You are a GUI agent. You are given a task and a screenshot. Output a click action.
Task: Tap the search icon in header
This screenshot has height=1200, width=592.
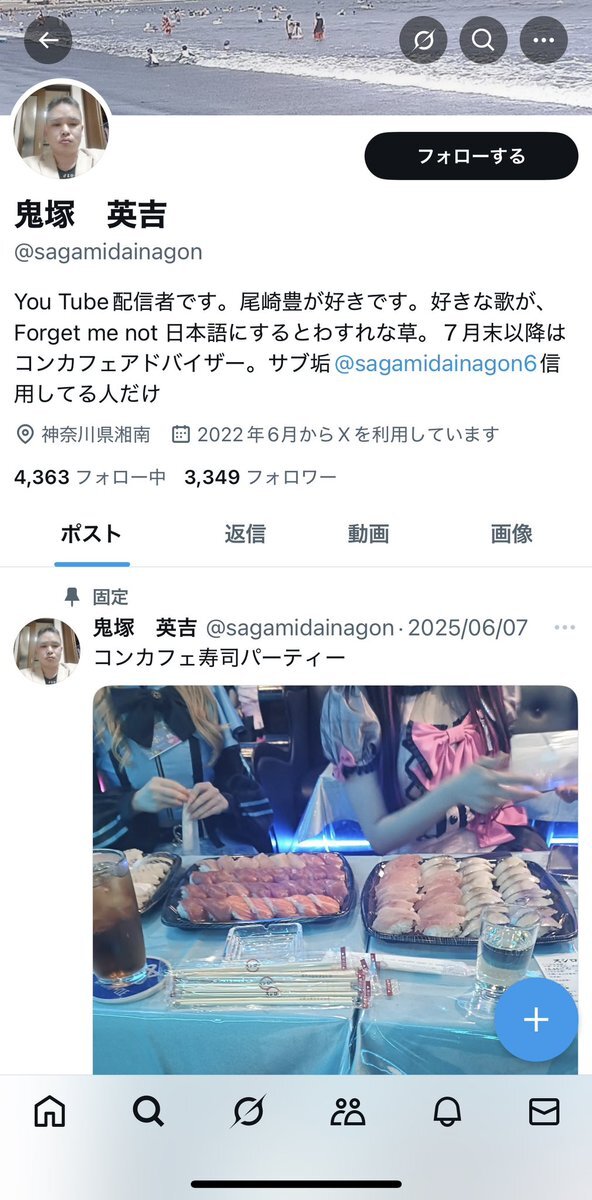pyautogui.click(x=483, y=41)
